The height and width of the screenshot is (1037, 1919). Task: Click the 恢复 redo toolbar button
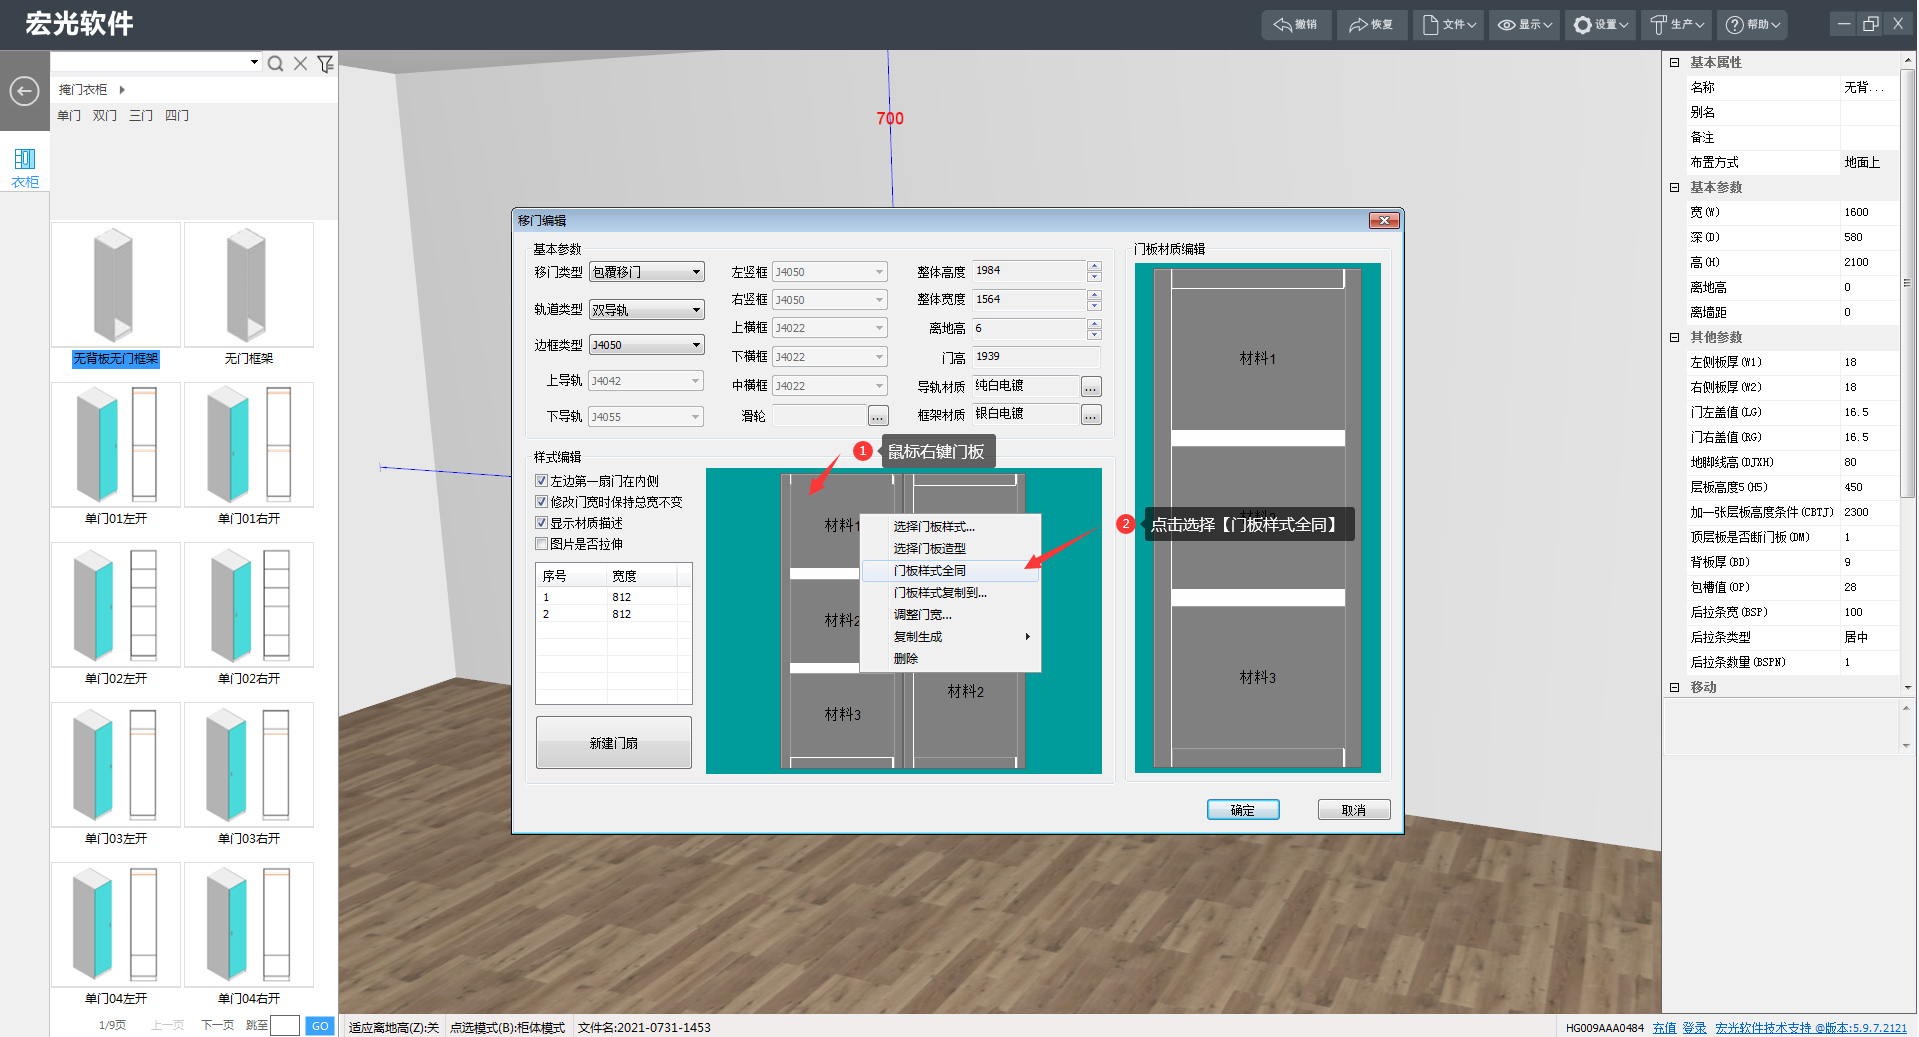click(x=1372, y=24)
